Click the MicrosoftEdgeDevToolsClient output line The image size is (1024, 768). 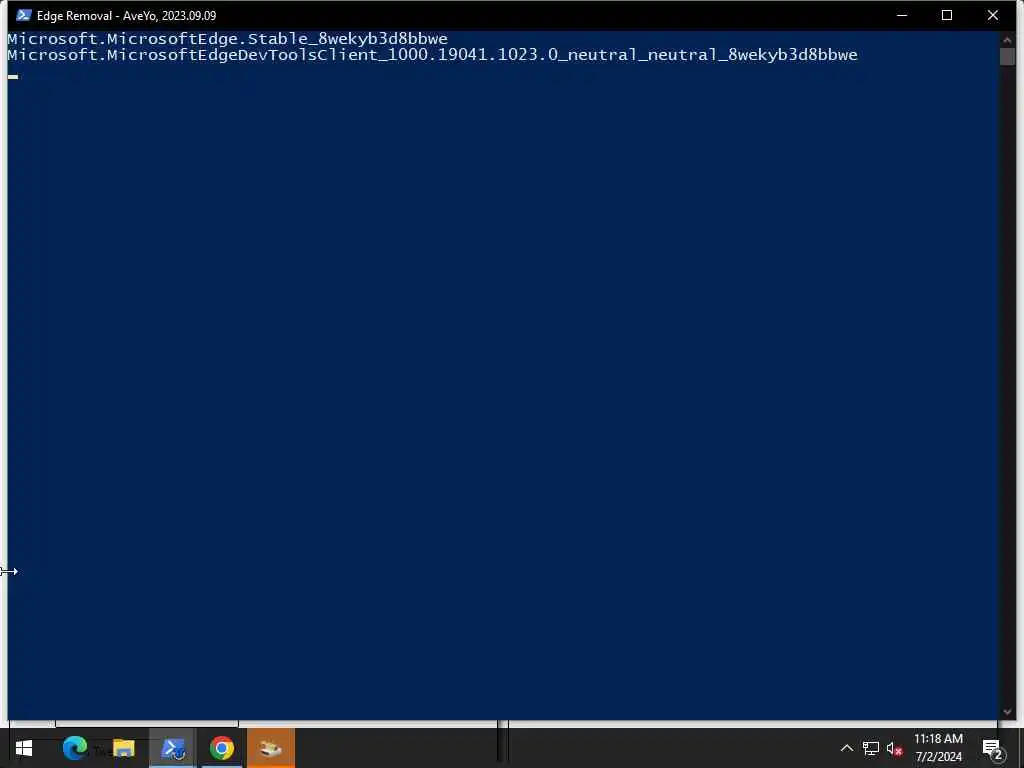tap(432, 55)
